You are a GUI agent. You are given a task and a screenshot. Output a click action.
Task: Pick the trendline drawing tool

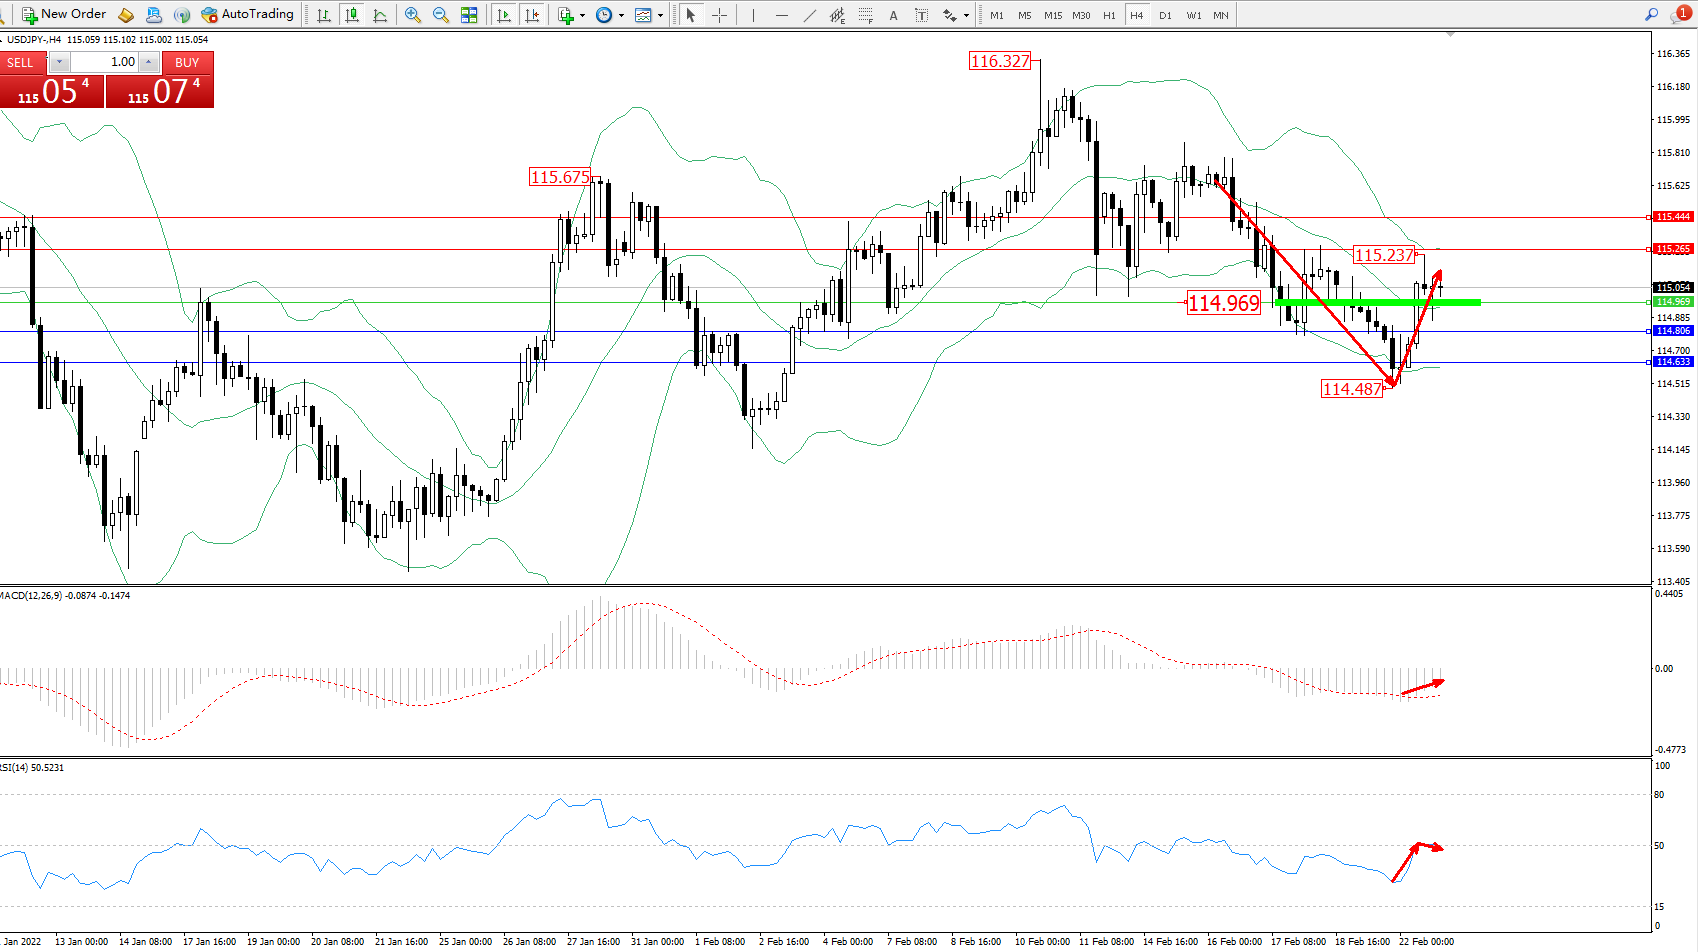click(809, 15)
